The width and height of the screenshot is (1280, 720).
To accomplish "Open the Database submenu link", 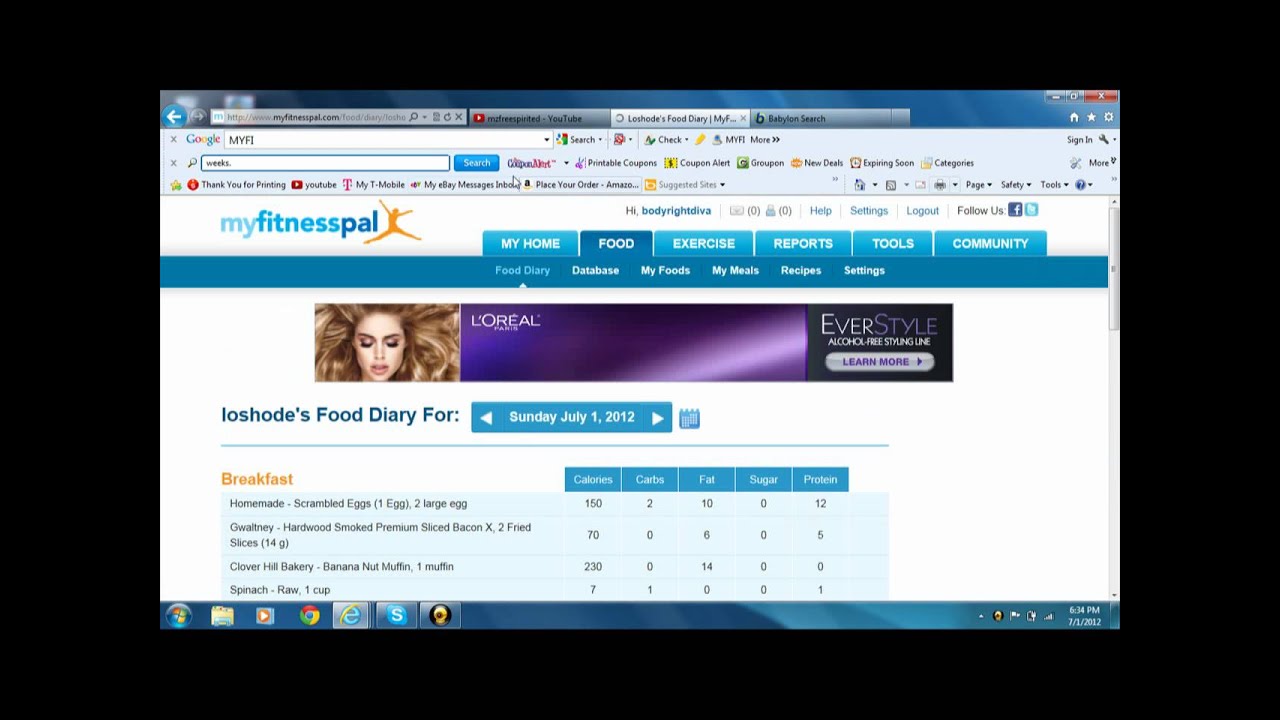I will [595, 270].
